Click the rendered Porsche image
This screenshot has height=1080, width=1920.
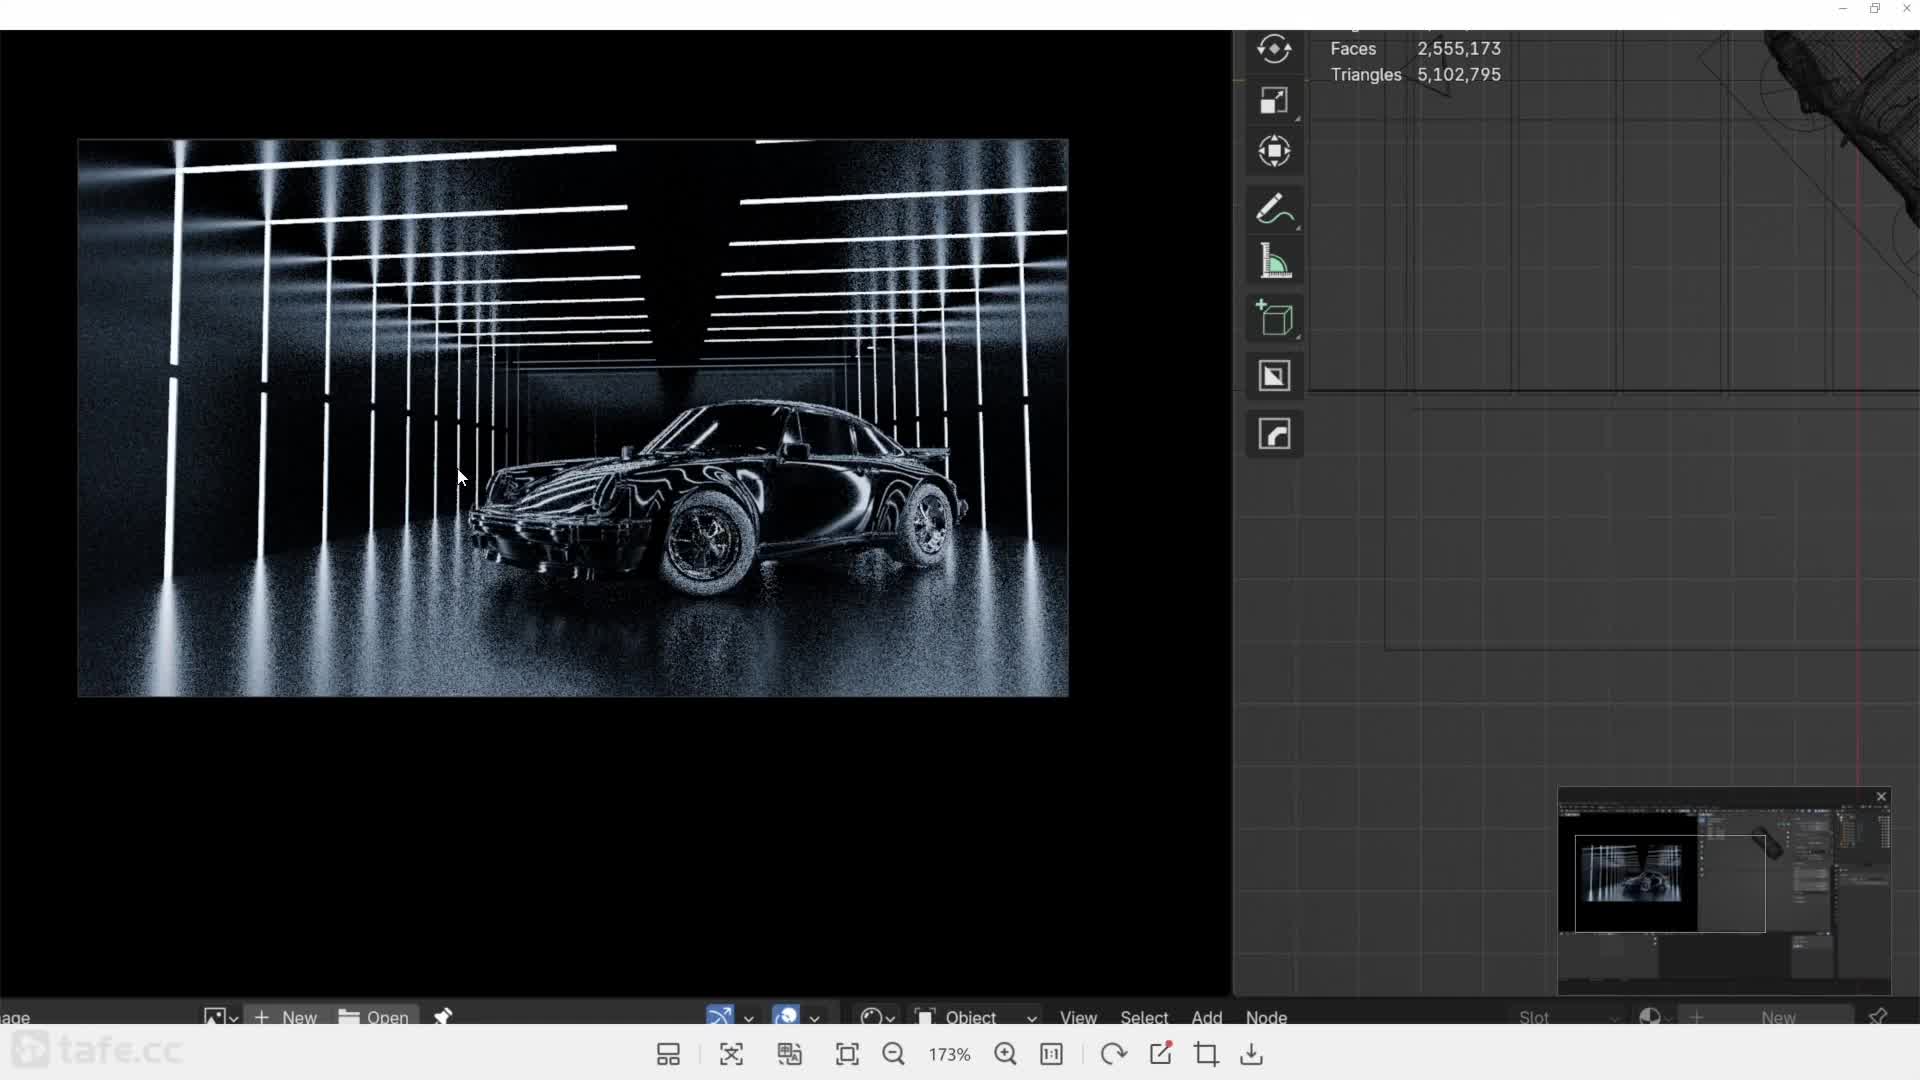[x=573, y=418]
